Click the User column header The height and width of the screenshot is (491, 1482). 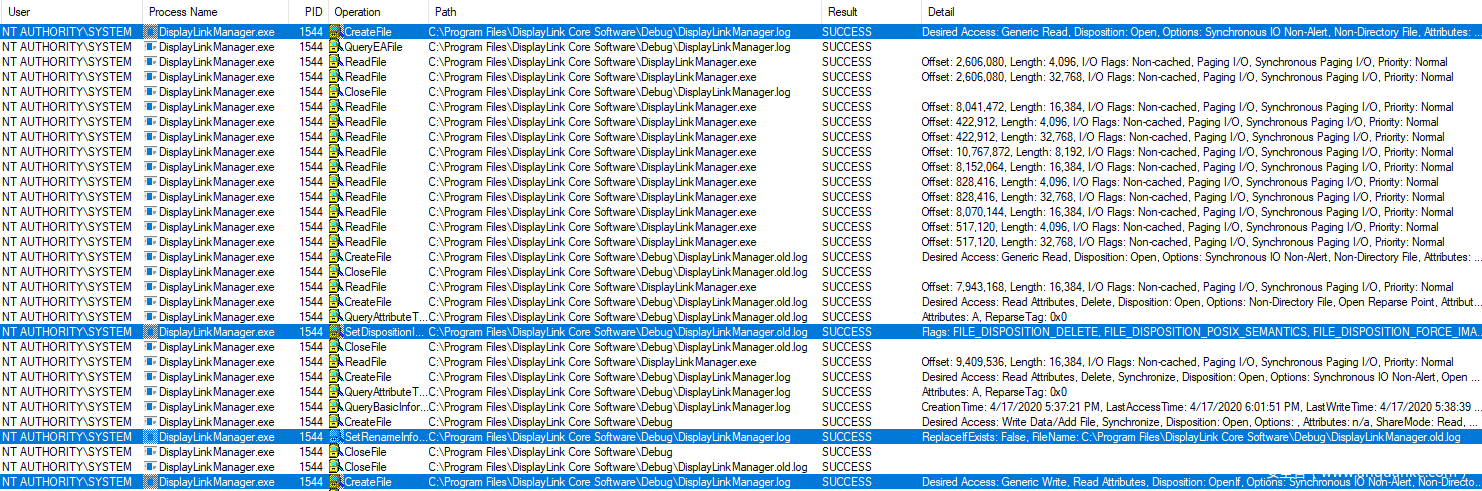click(20, 11)
